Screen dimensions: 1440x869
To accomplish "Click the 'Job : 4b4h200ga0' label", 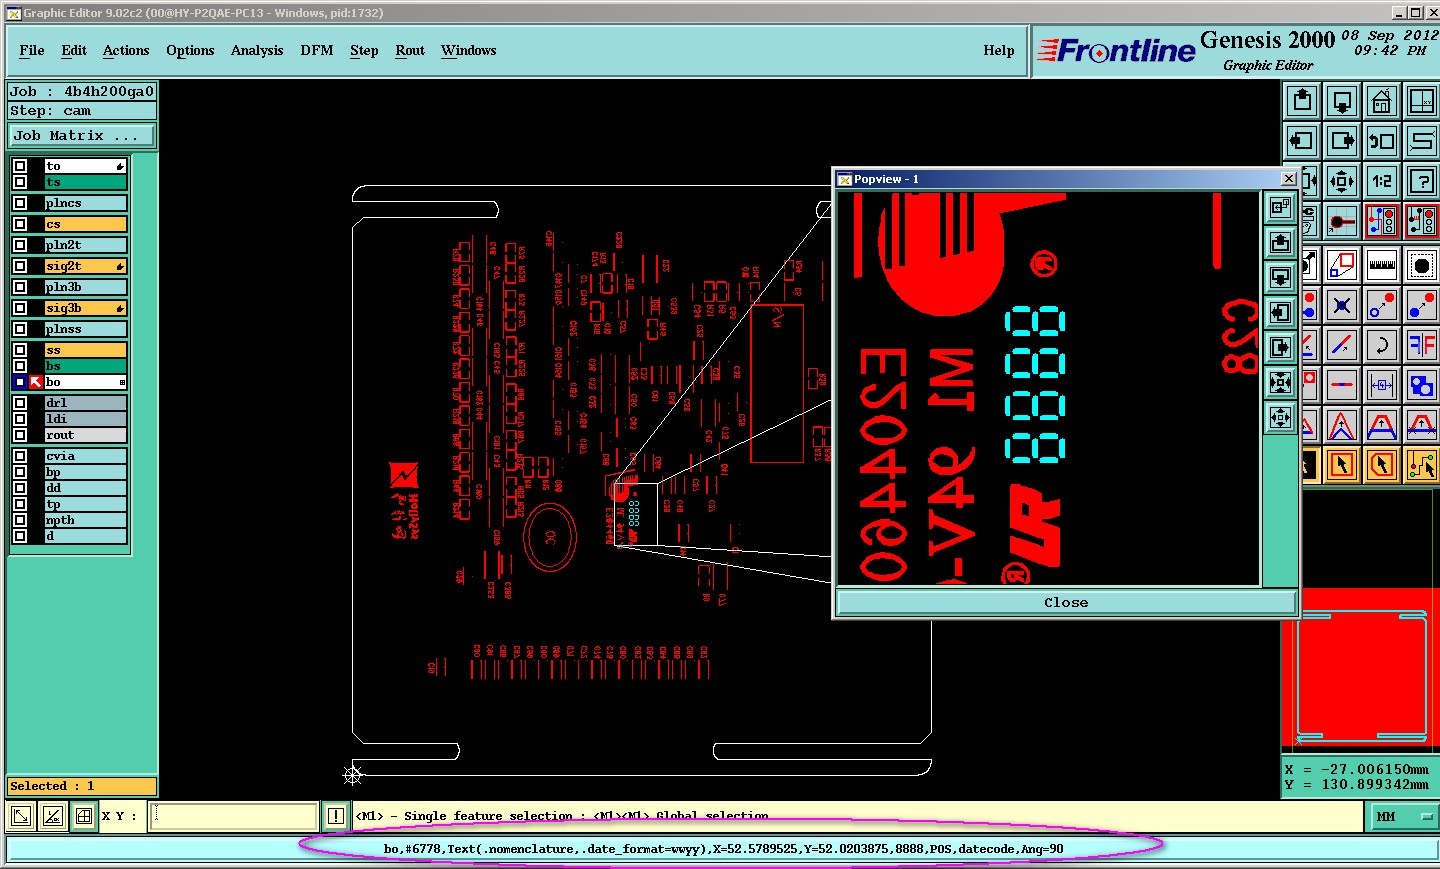I will coord(82,91).
